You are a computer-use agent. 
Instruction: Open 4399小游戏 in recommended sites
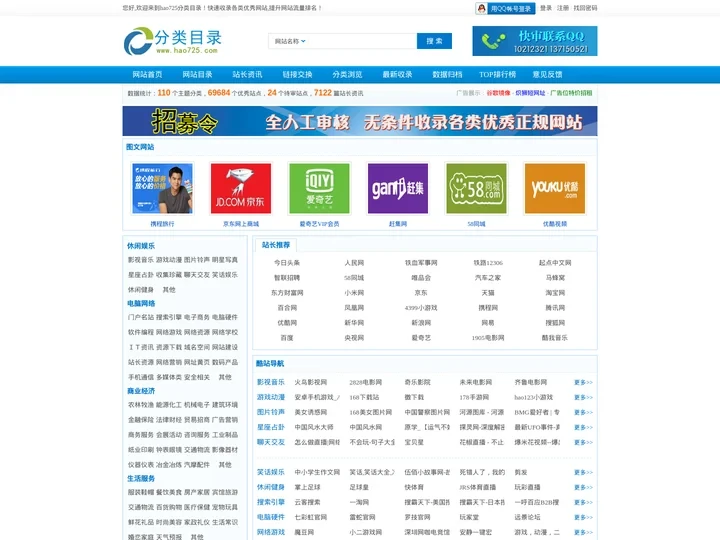pyautogui.click(x=421, y=308)
